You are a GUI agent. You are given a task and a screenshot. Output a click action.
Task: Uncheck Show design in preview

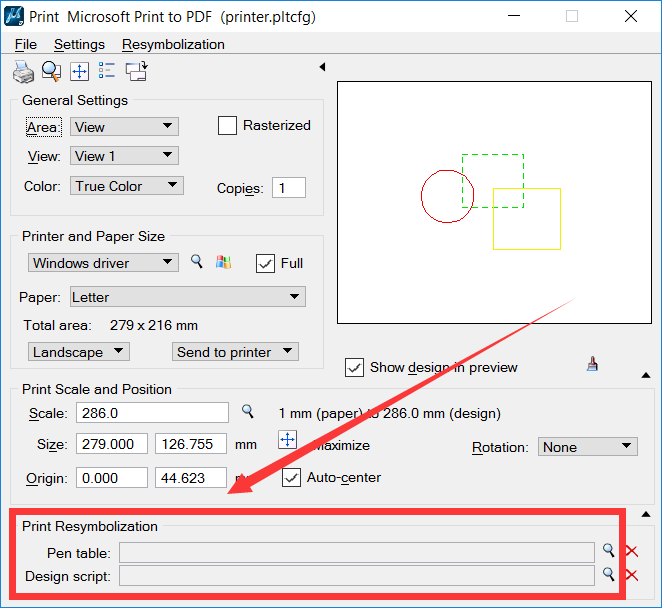tap(354, 367)
